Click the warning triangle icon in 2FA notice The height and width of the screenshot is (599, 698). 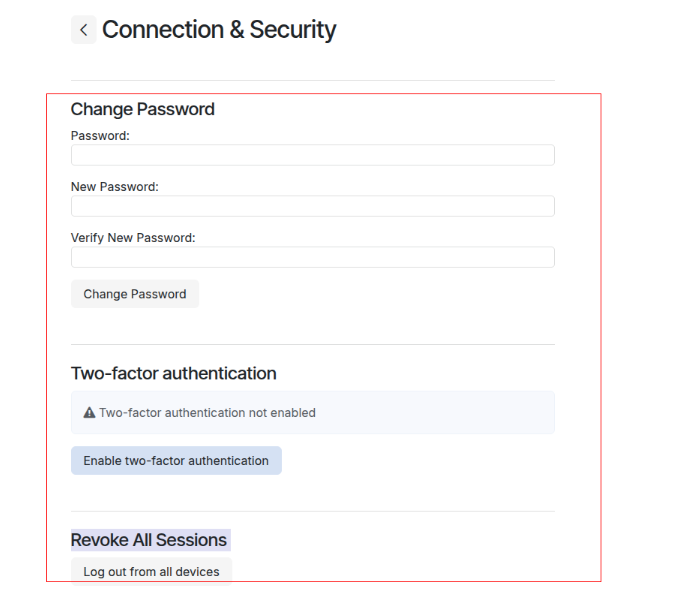(x=89, y=412)
